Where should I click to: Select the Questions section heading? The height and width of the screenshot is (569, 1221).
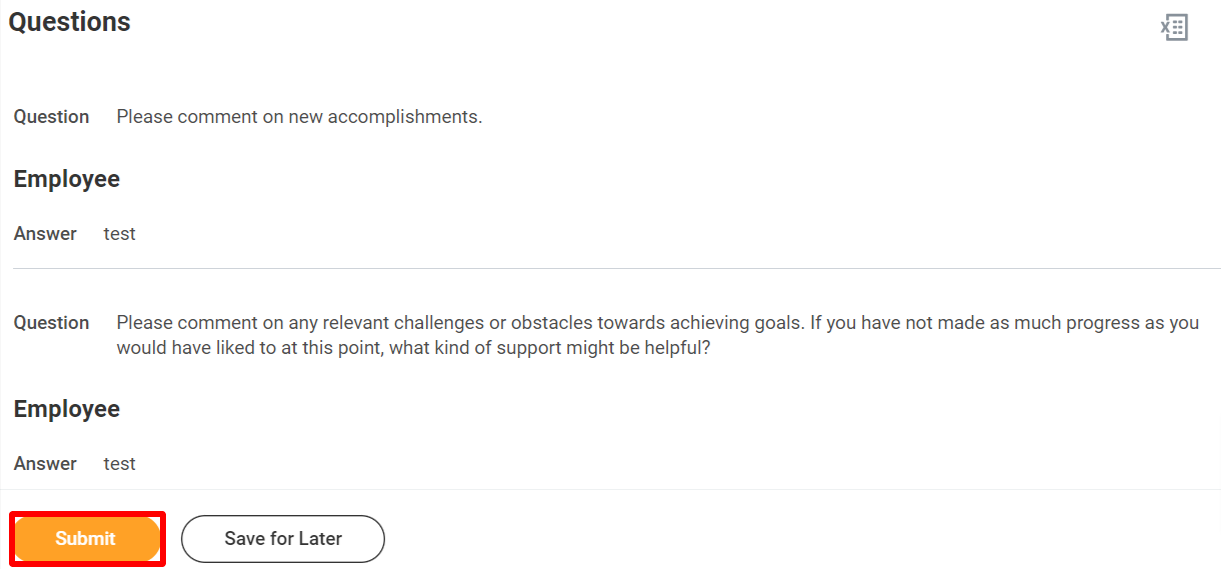pos(70,22)
